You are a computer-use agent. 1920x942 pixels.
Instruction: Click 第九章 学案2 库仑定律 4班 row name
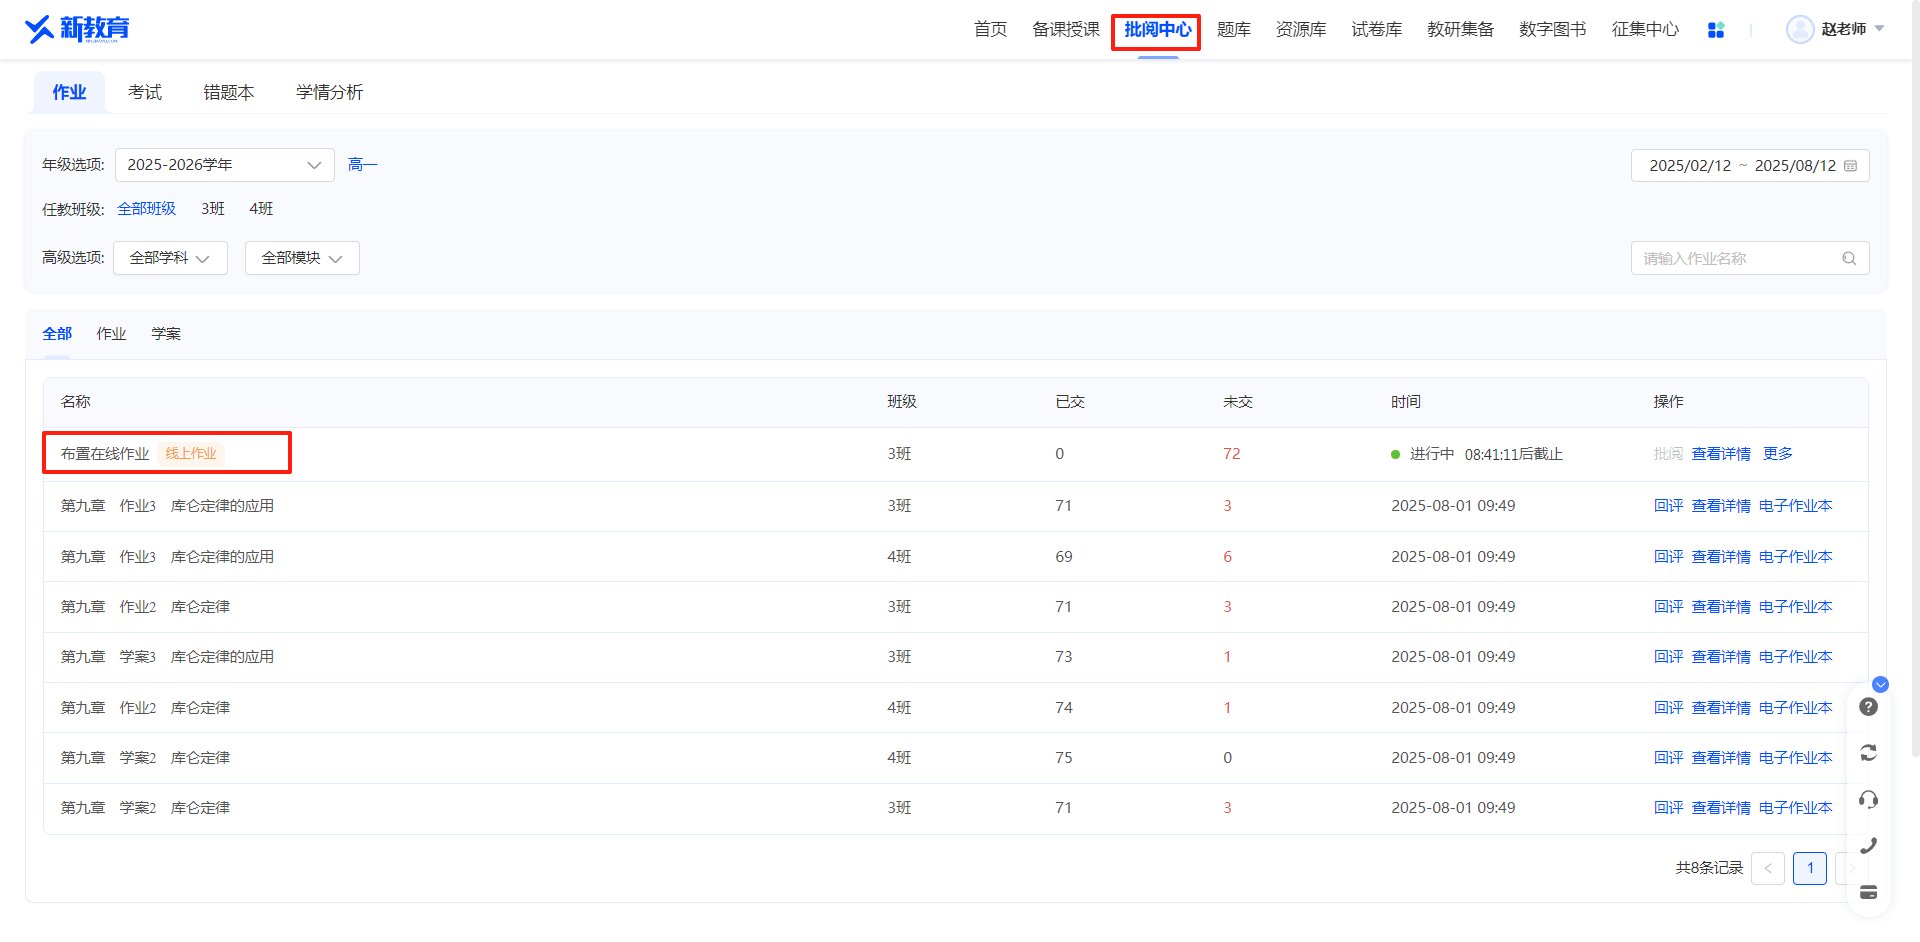[x=145, y=758]
